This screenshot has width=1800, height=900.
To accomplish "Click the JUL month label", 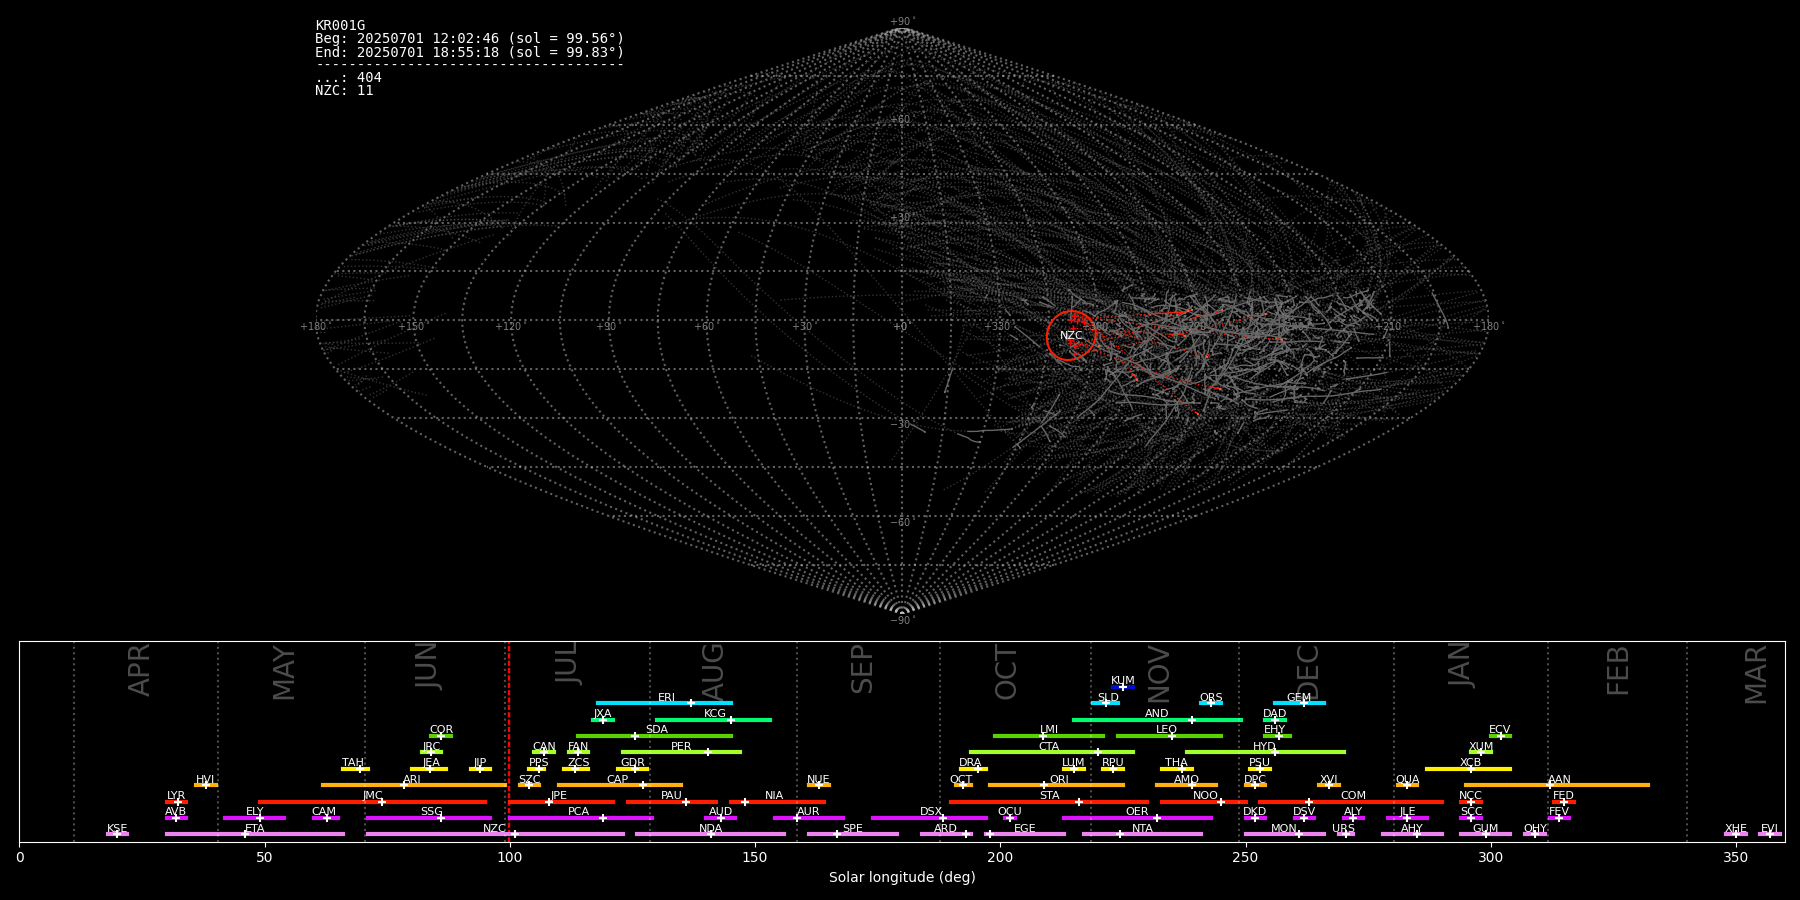I will point(567,662).
